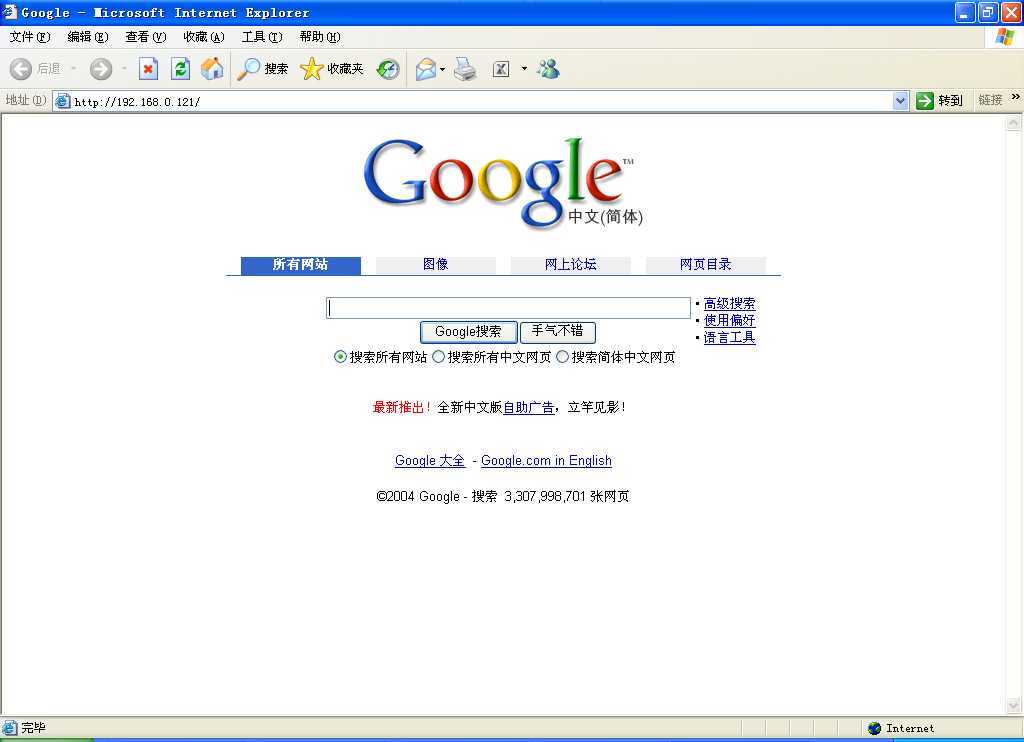Click the Back arrow toolbar icon
1024x742 pixels.
(x=21, y=69)
